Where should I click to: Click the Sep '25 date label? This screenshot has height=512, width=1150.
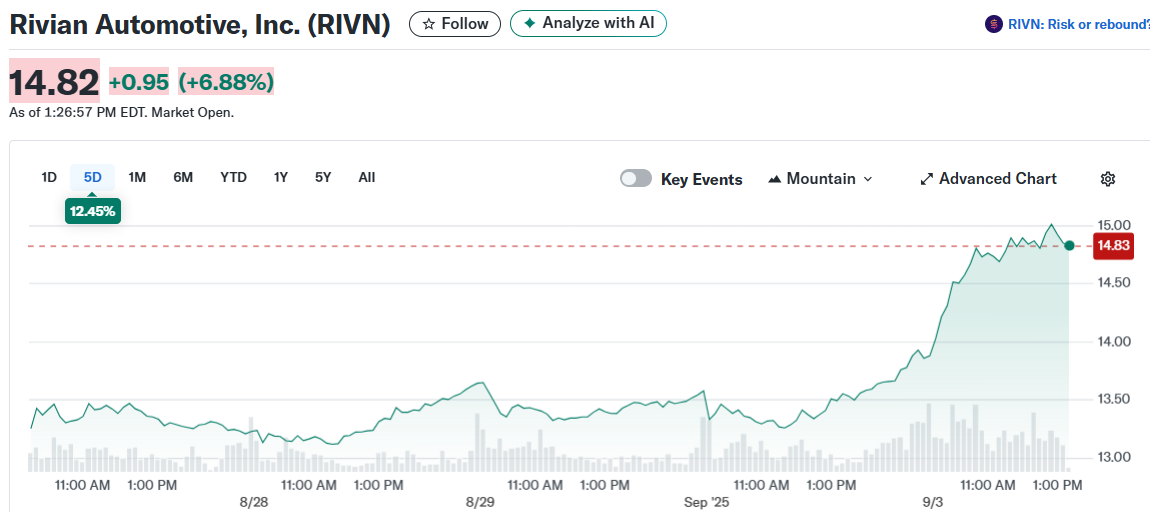[x=707, y=503]
